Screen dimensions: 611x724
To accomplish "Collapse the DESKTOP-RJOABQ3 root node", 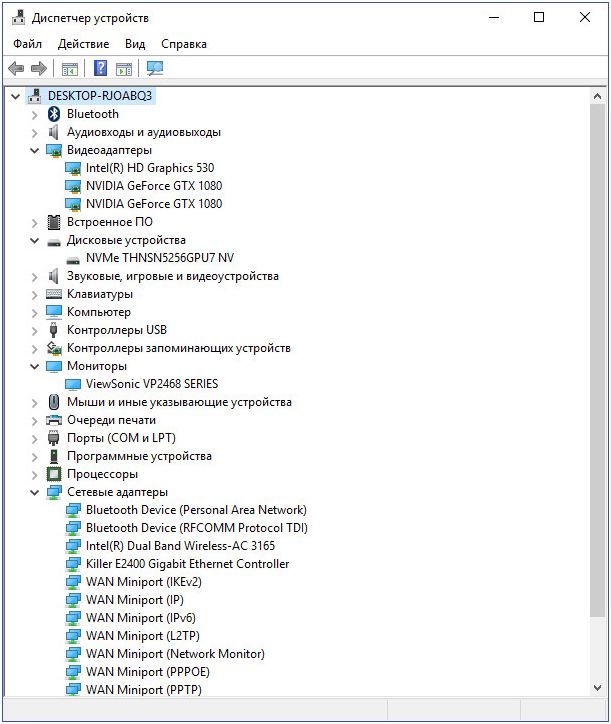I will [16, 97].
